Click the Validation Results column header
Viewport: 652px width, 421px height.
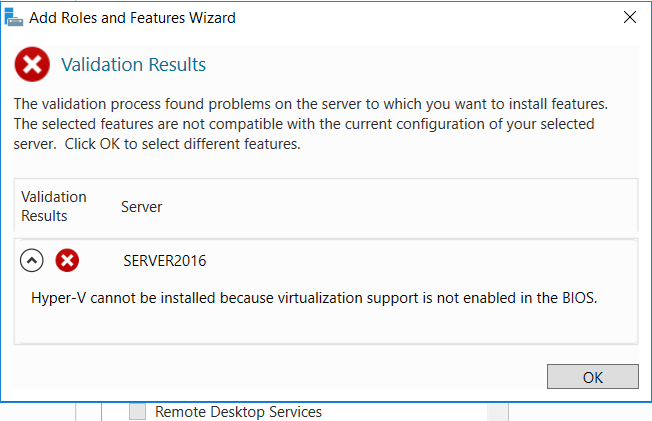coord(54,206)
